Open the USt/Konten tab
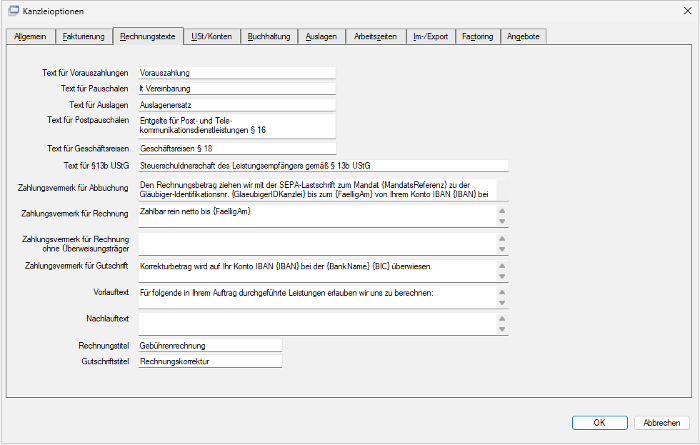 point(212,37)
